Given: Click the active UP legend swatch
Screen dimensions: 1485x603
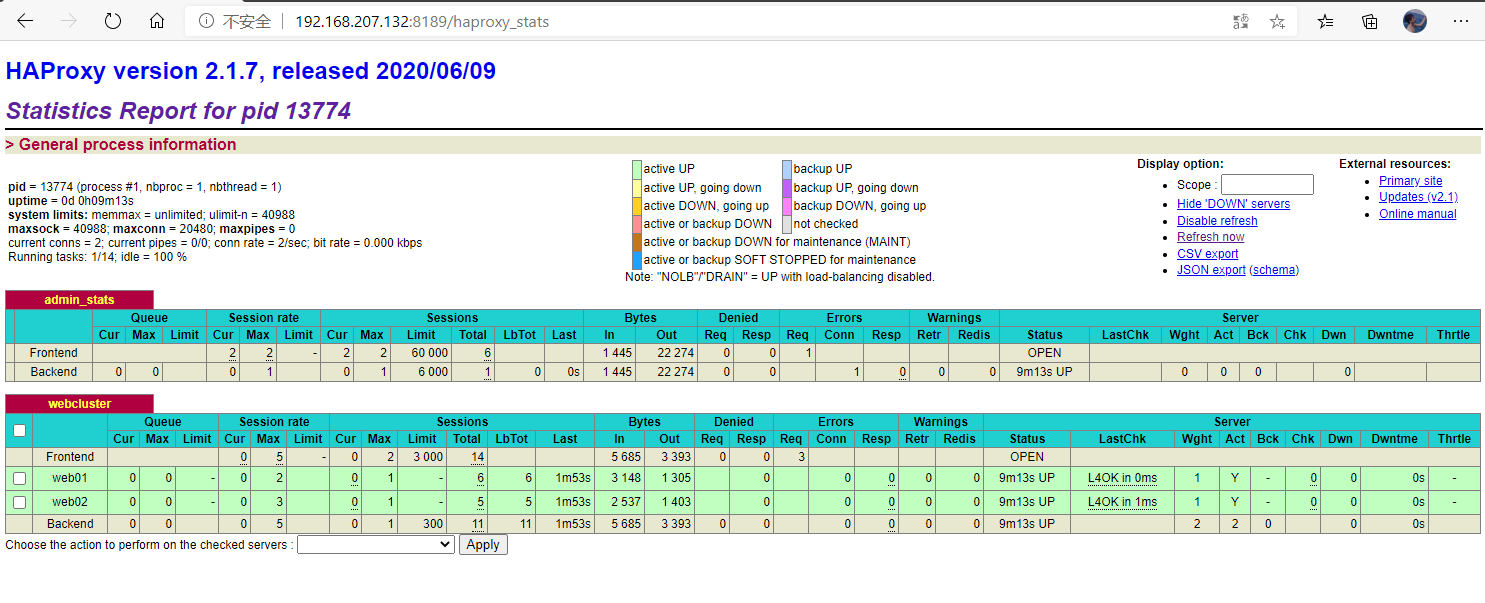Looking at the screenshot, I should pyautogui.click(x=636, y=169).
